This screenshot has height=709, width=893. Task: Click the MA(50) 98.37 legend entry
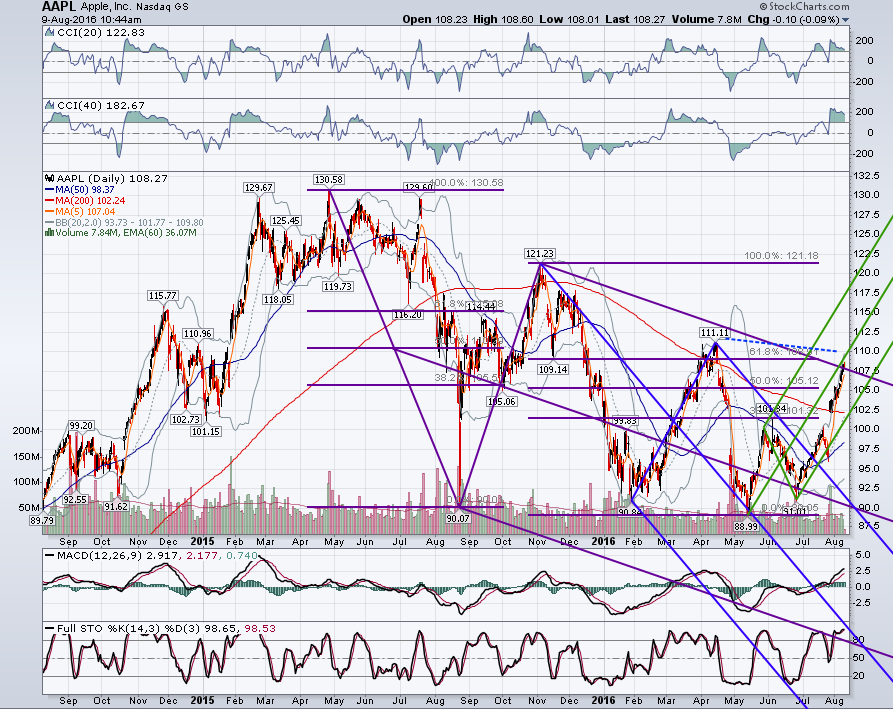(x=85, y=190)
